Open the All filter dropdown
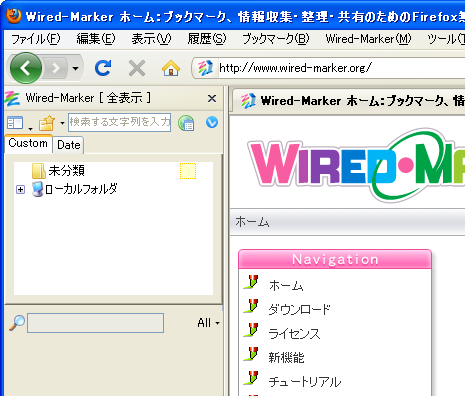The width and height of the screenshot is (465, 396). tap(208, 323)
